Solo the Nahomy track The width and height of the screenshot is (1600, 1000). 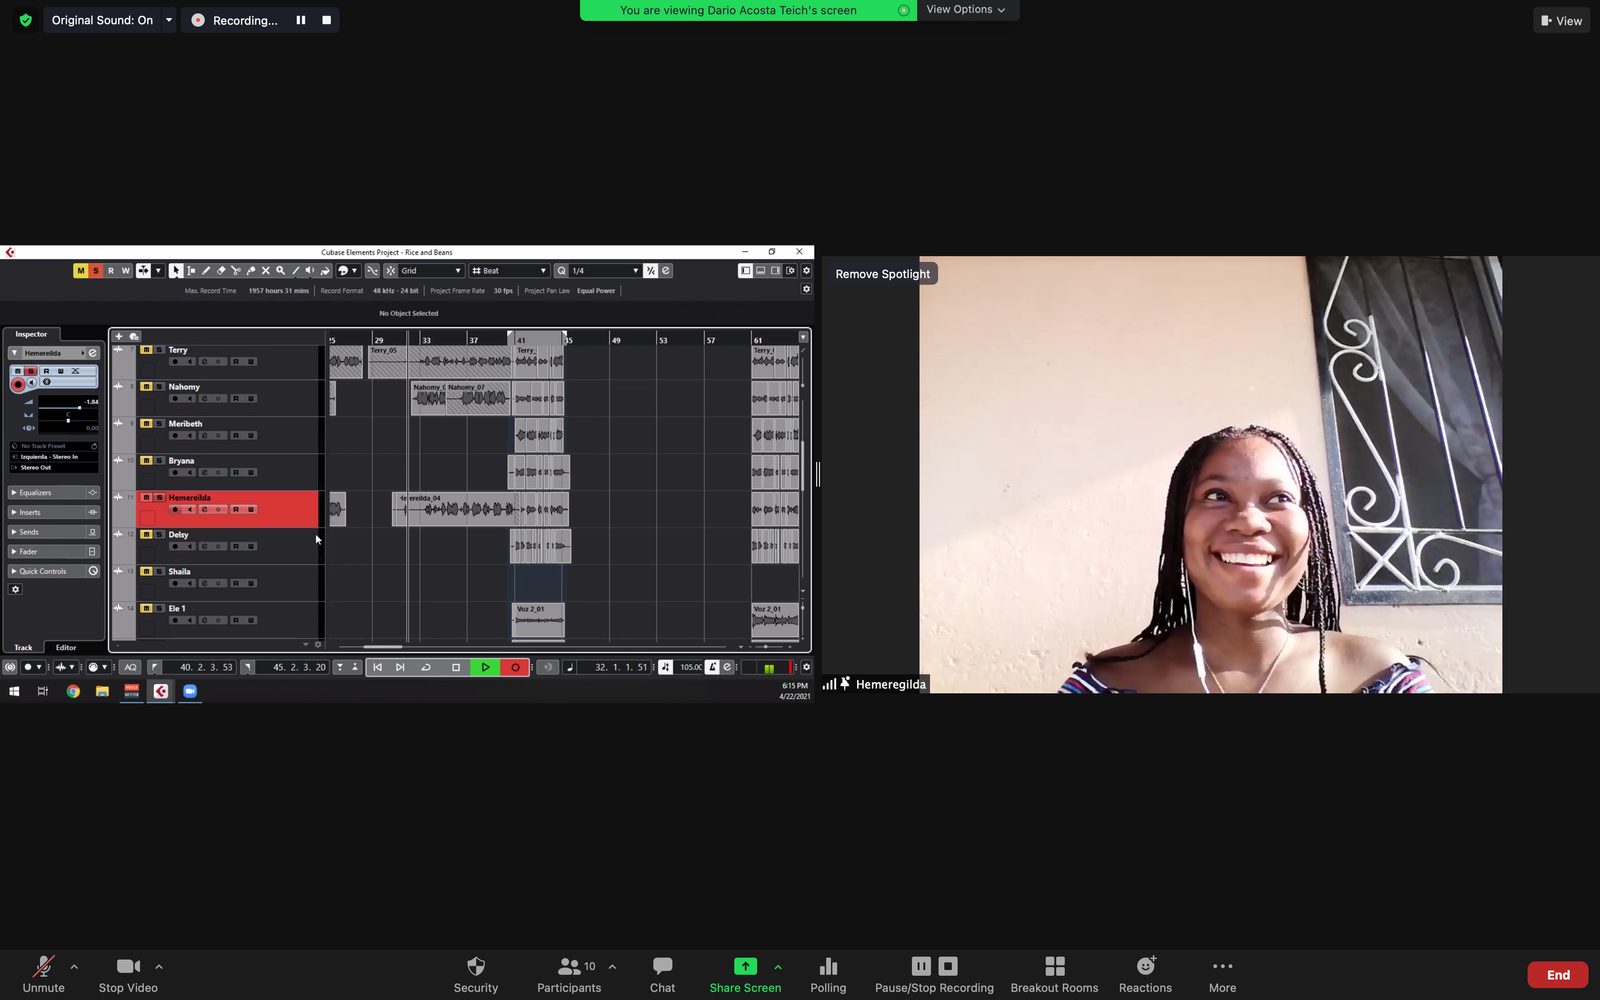click(159, 387)
